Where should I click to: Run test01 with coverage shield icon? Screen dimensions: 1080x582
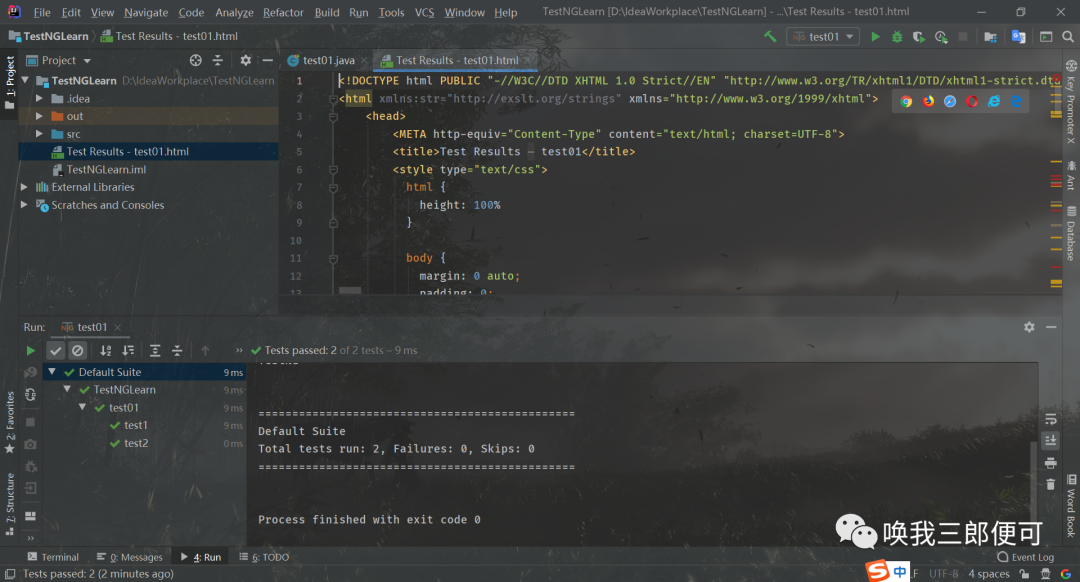[x=919, y=37]
